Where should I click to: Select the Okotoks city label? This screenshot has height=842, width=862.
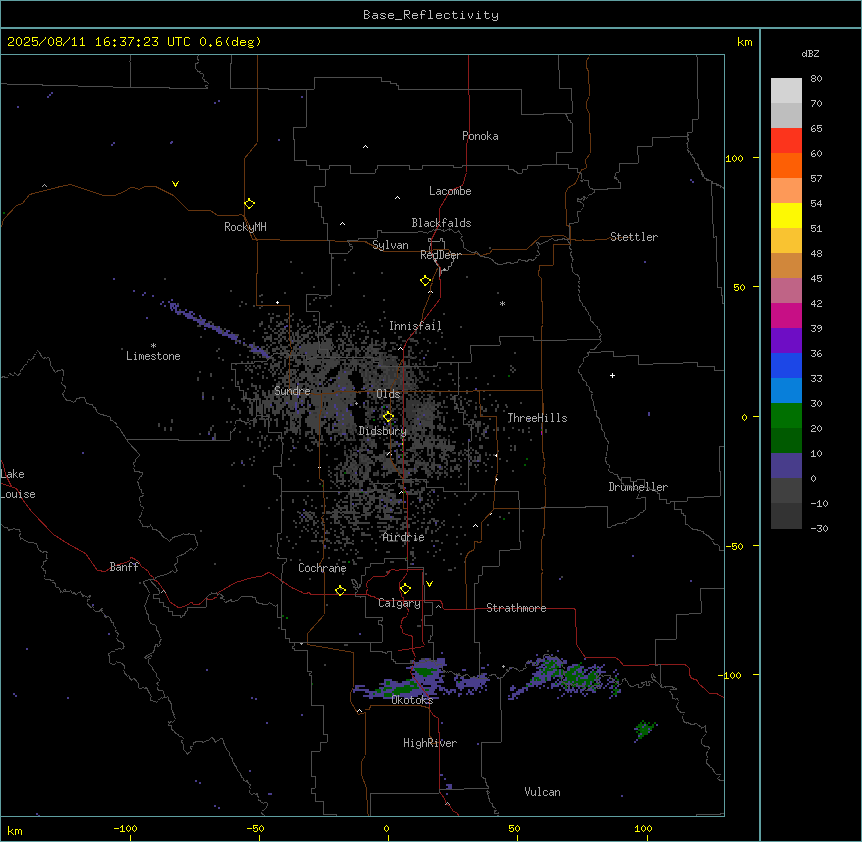pyautogui.click(x=412, y=700)
